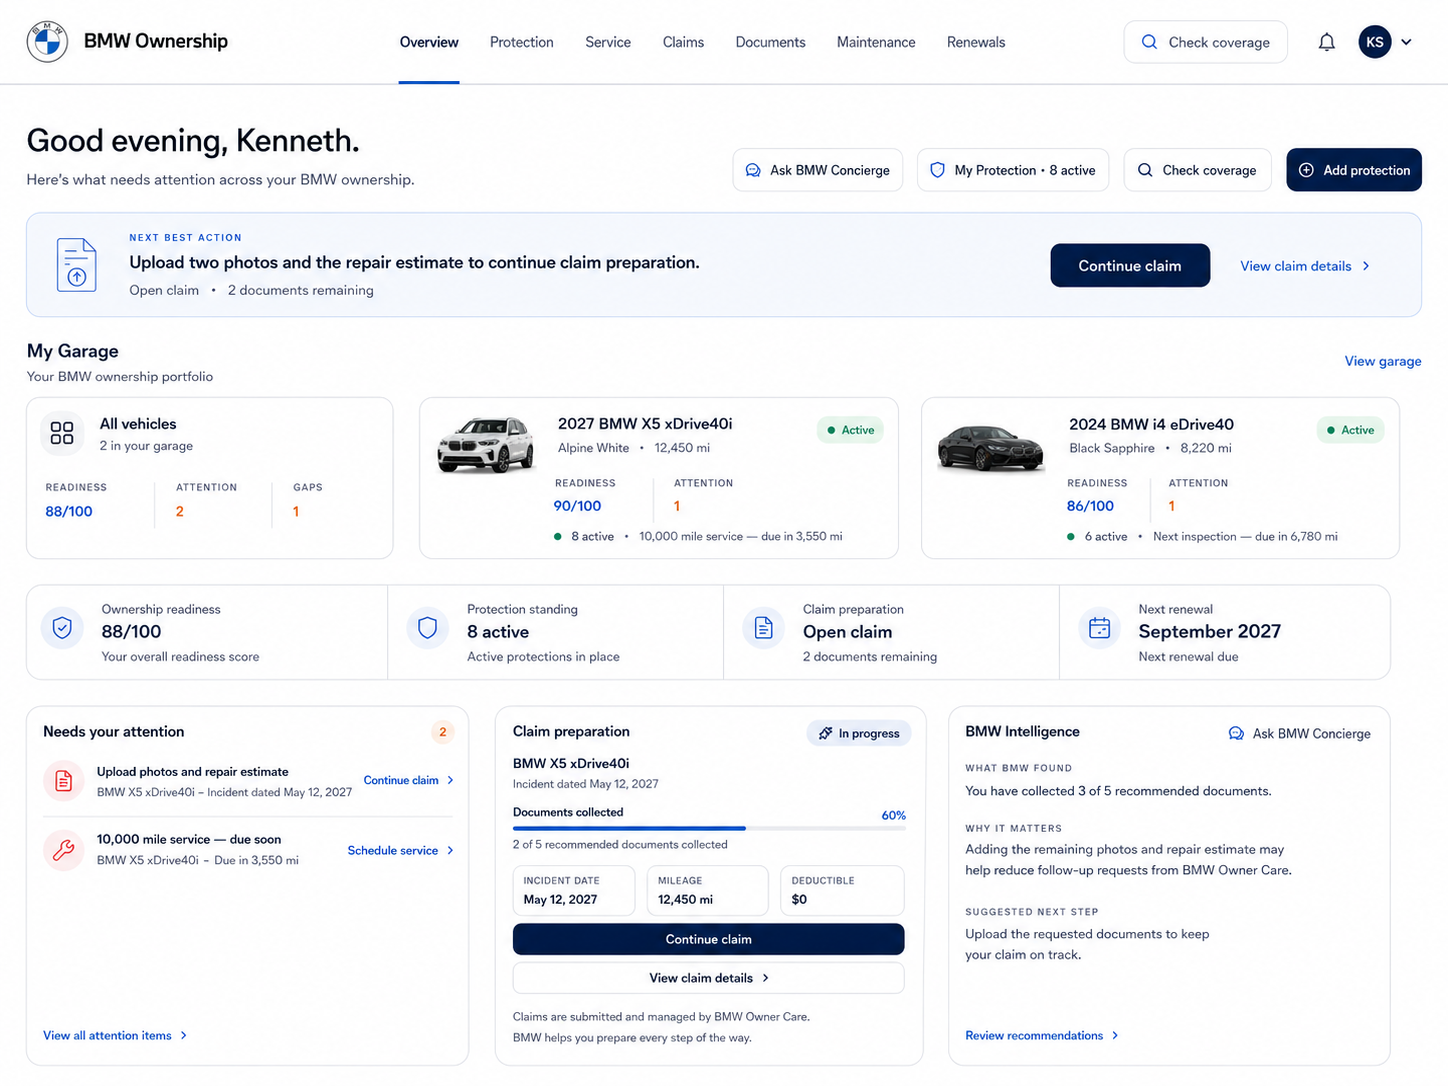
Task: Click the Protection standing shield icon
Action: coord(427,628)
